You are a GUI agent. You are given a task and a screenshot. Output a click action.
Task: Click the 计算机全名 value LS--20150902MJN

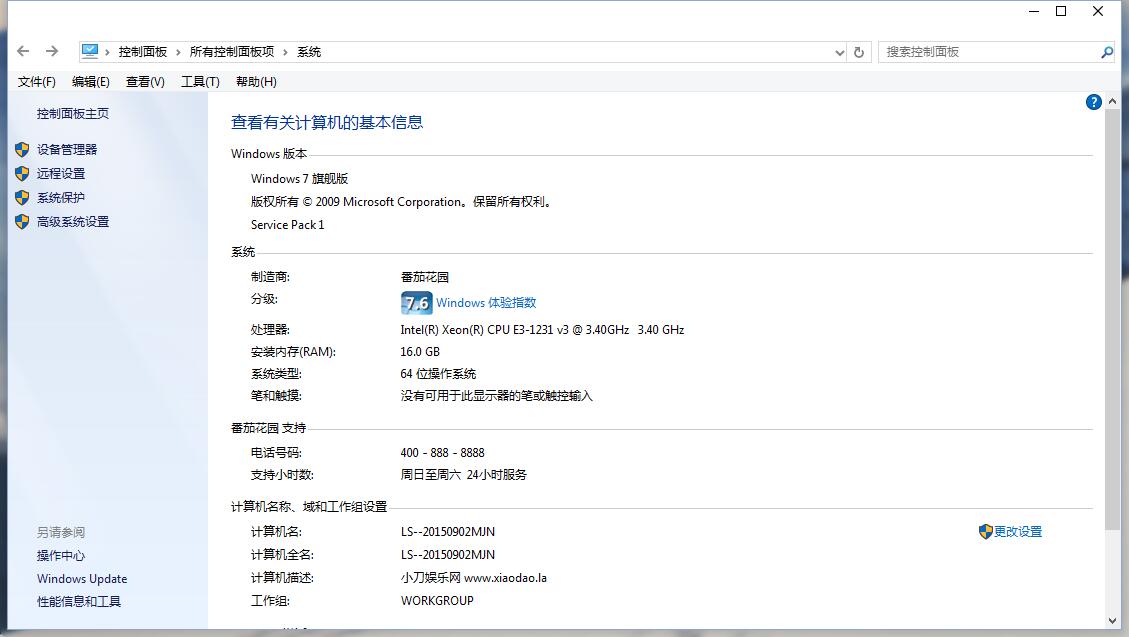point(448,555)
